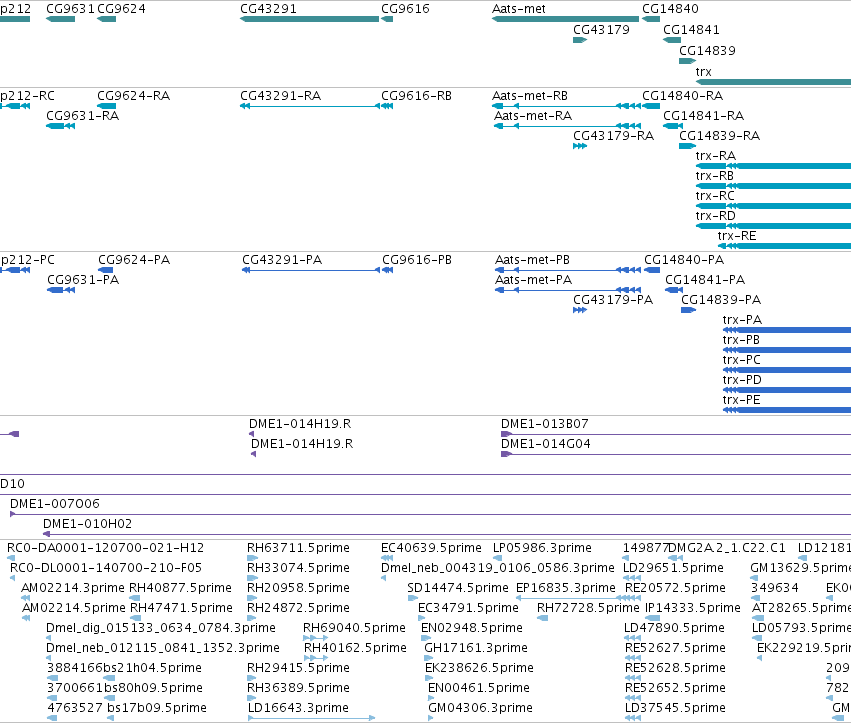Select transcript trx-RC
Screen dimensions: 851x723
[x=715, y=196]
